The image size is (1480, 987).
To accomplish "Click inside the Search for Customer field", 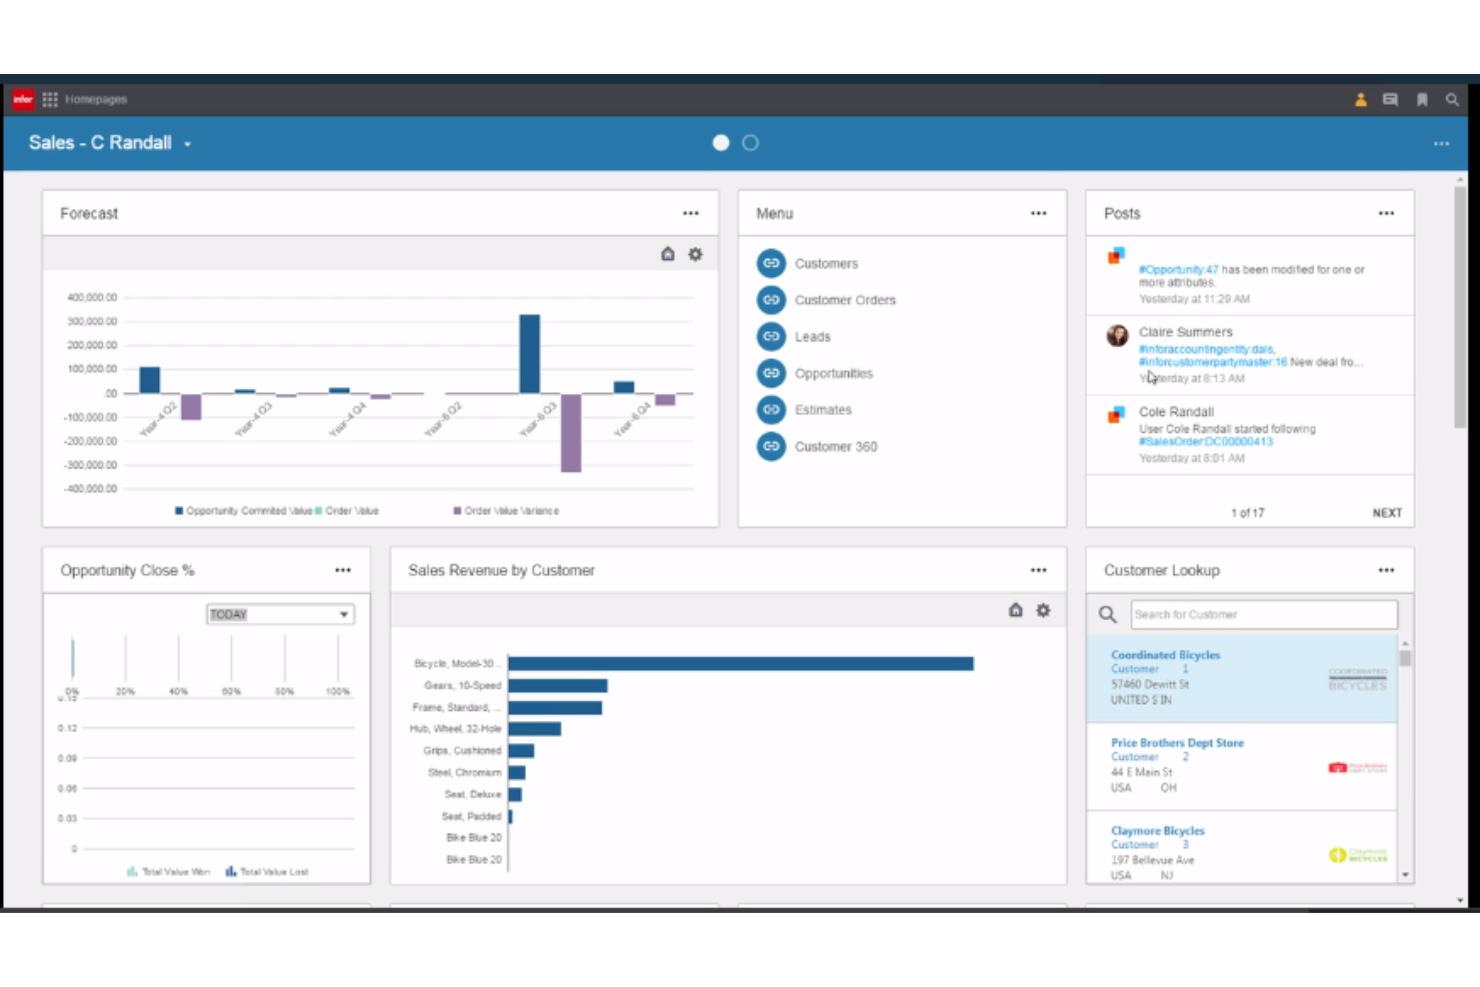I will tap(1263, 614).
